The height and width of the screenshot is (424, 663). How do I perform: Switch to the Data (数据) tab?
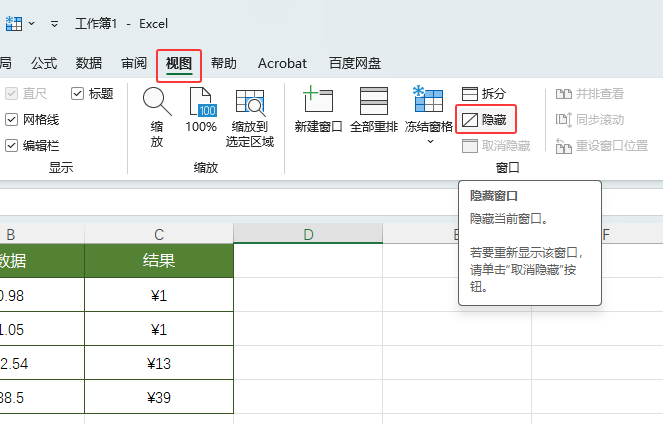click(x=89, y=63)
